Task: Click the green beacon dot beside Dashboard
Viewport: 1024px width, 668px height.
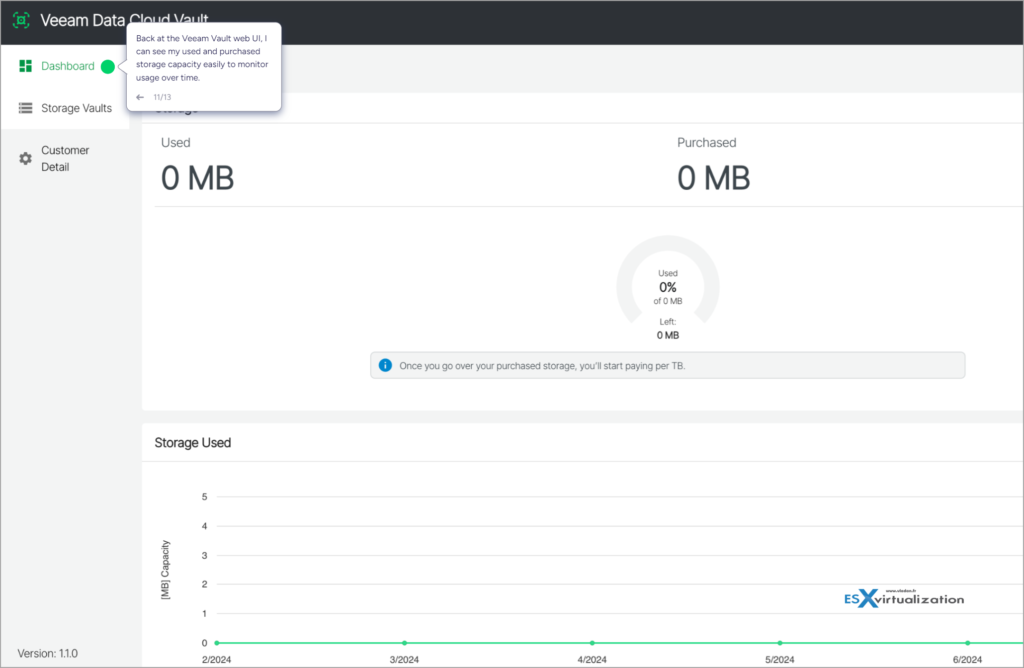Action: point(109,66)
